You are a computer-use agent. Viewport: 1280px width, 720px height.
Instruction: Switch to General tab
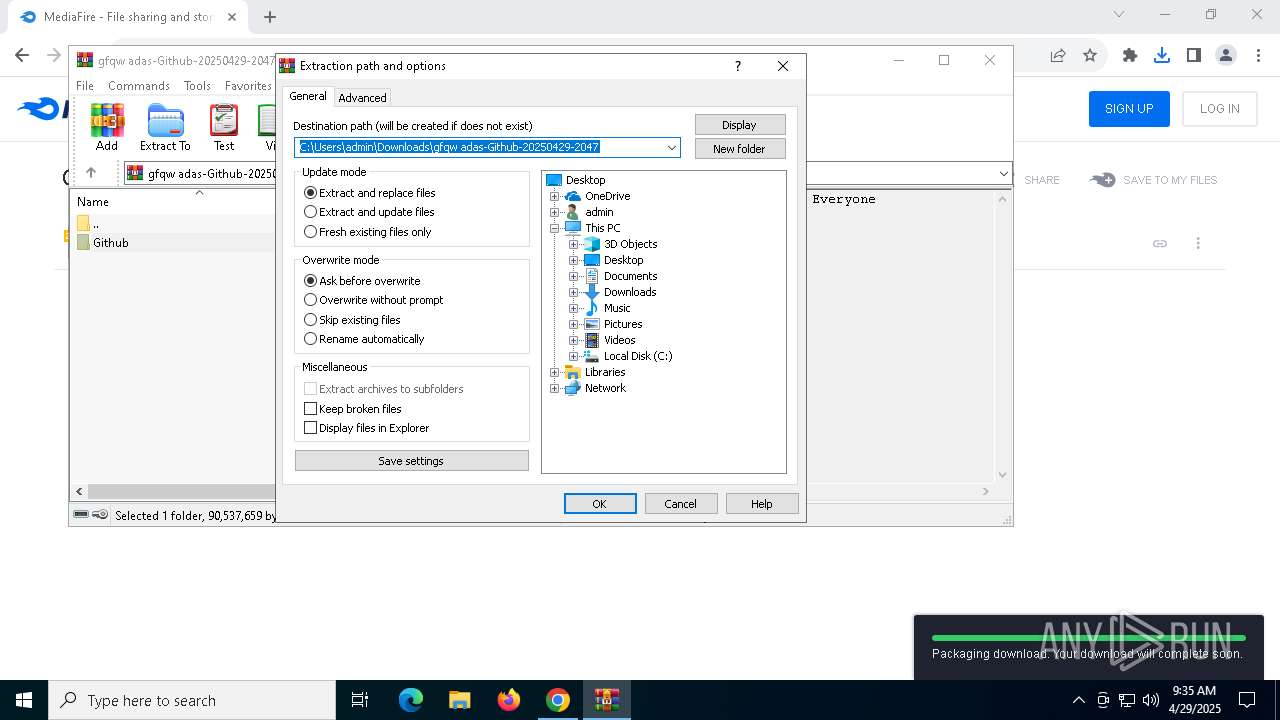pyautogui.click(x=308, y=96)
